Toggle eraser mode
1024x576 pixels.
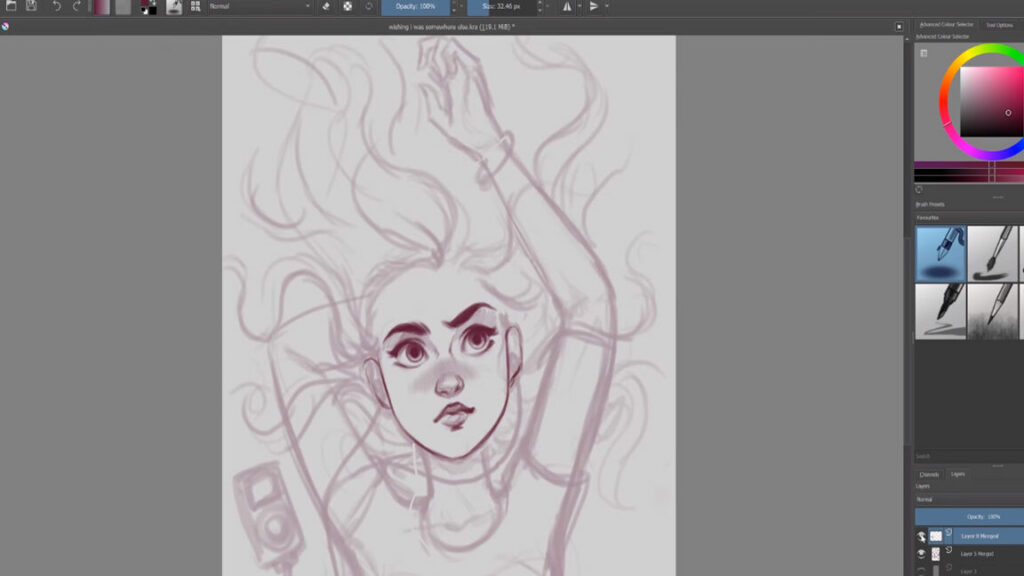[x=326, y=6]
